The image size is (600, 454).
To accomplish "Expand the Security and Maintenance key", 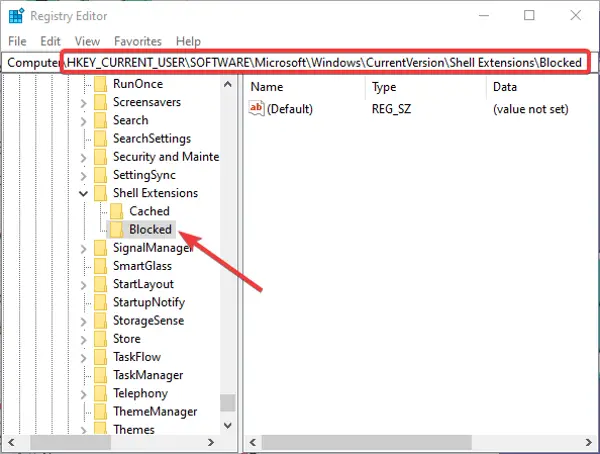I will tap(83, 158).
